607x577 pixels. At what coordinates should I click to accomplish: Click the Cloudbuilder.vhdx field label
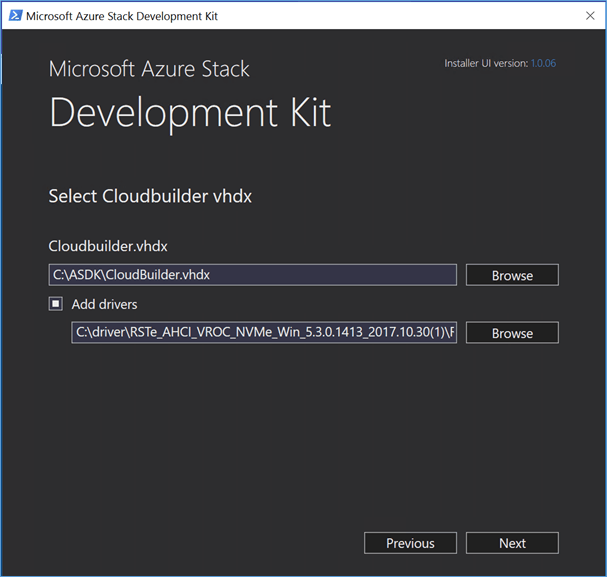point(108,246)
